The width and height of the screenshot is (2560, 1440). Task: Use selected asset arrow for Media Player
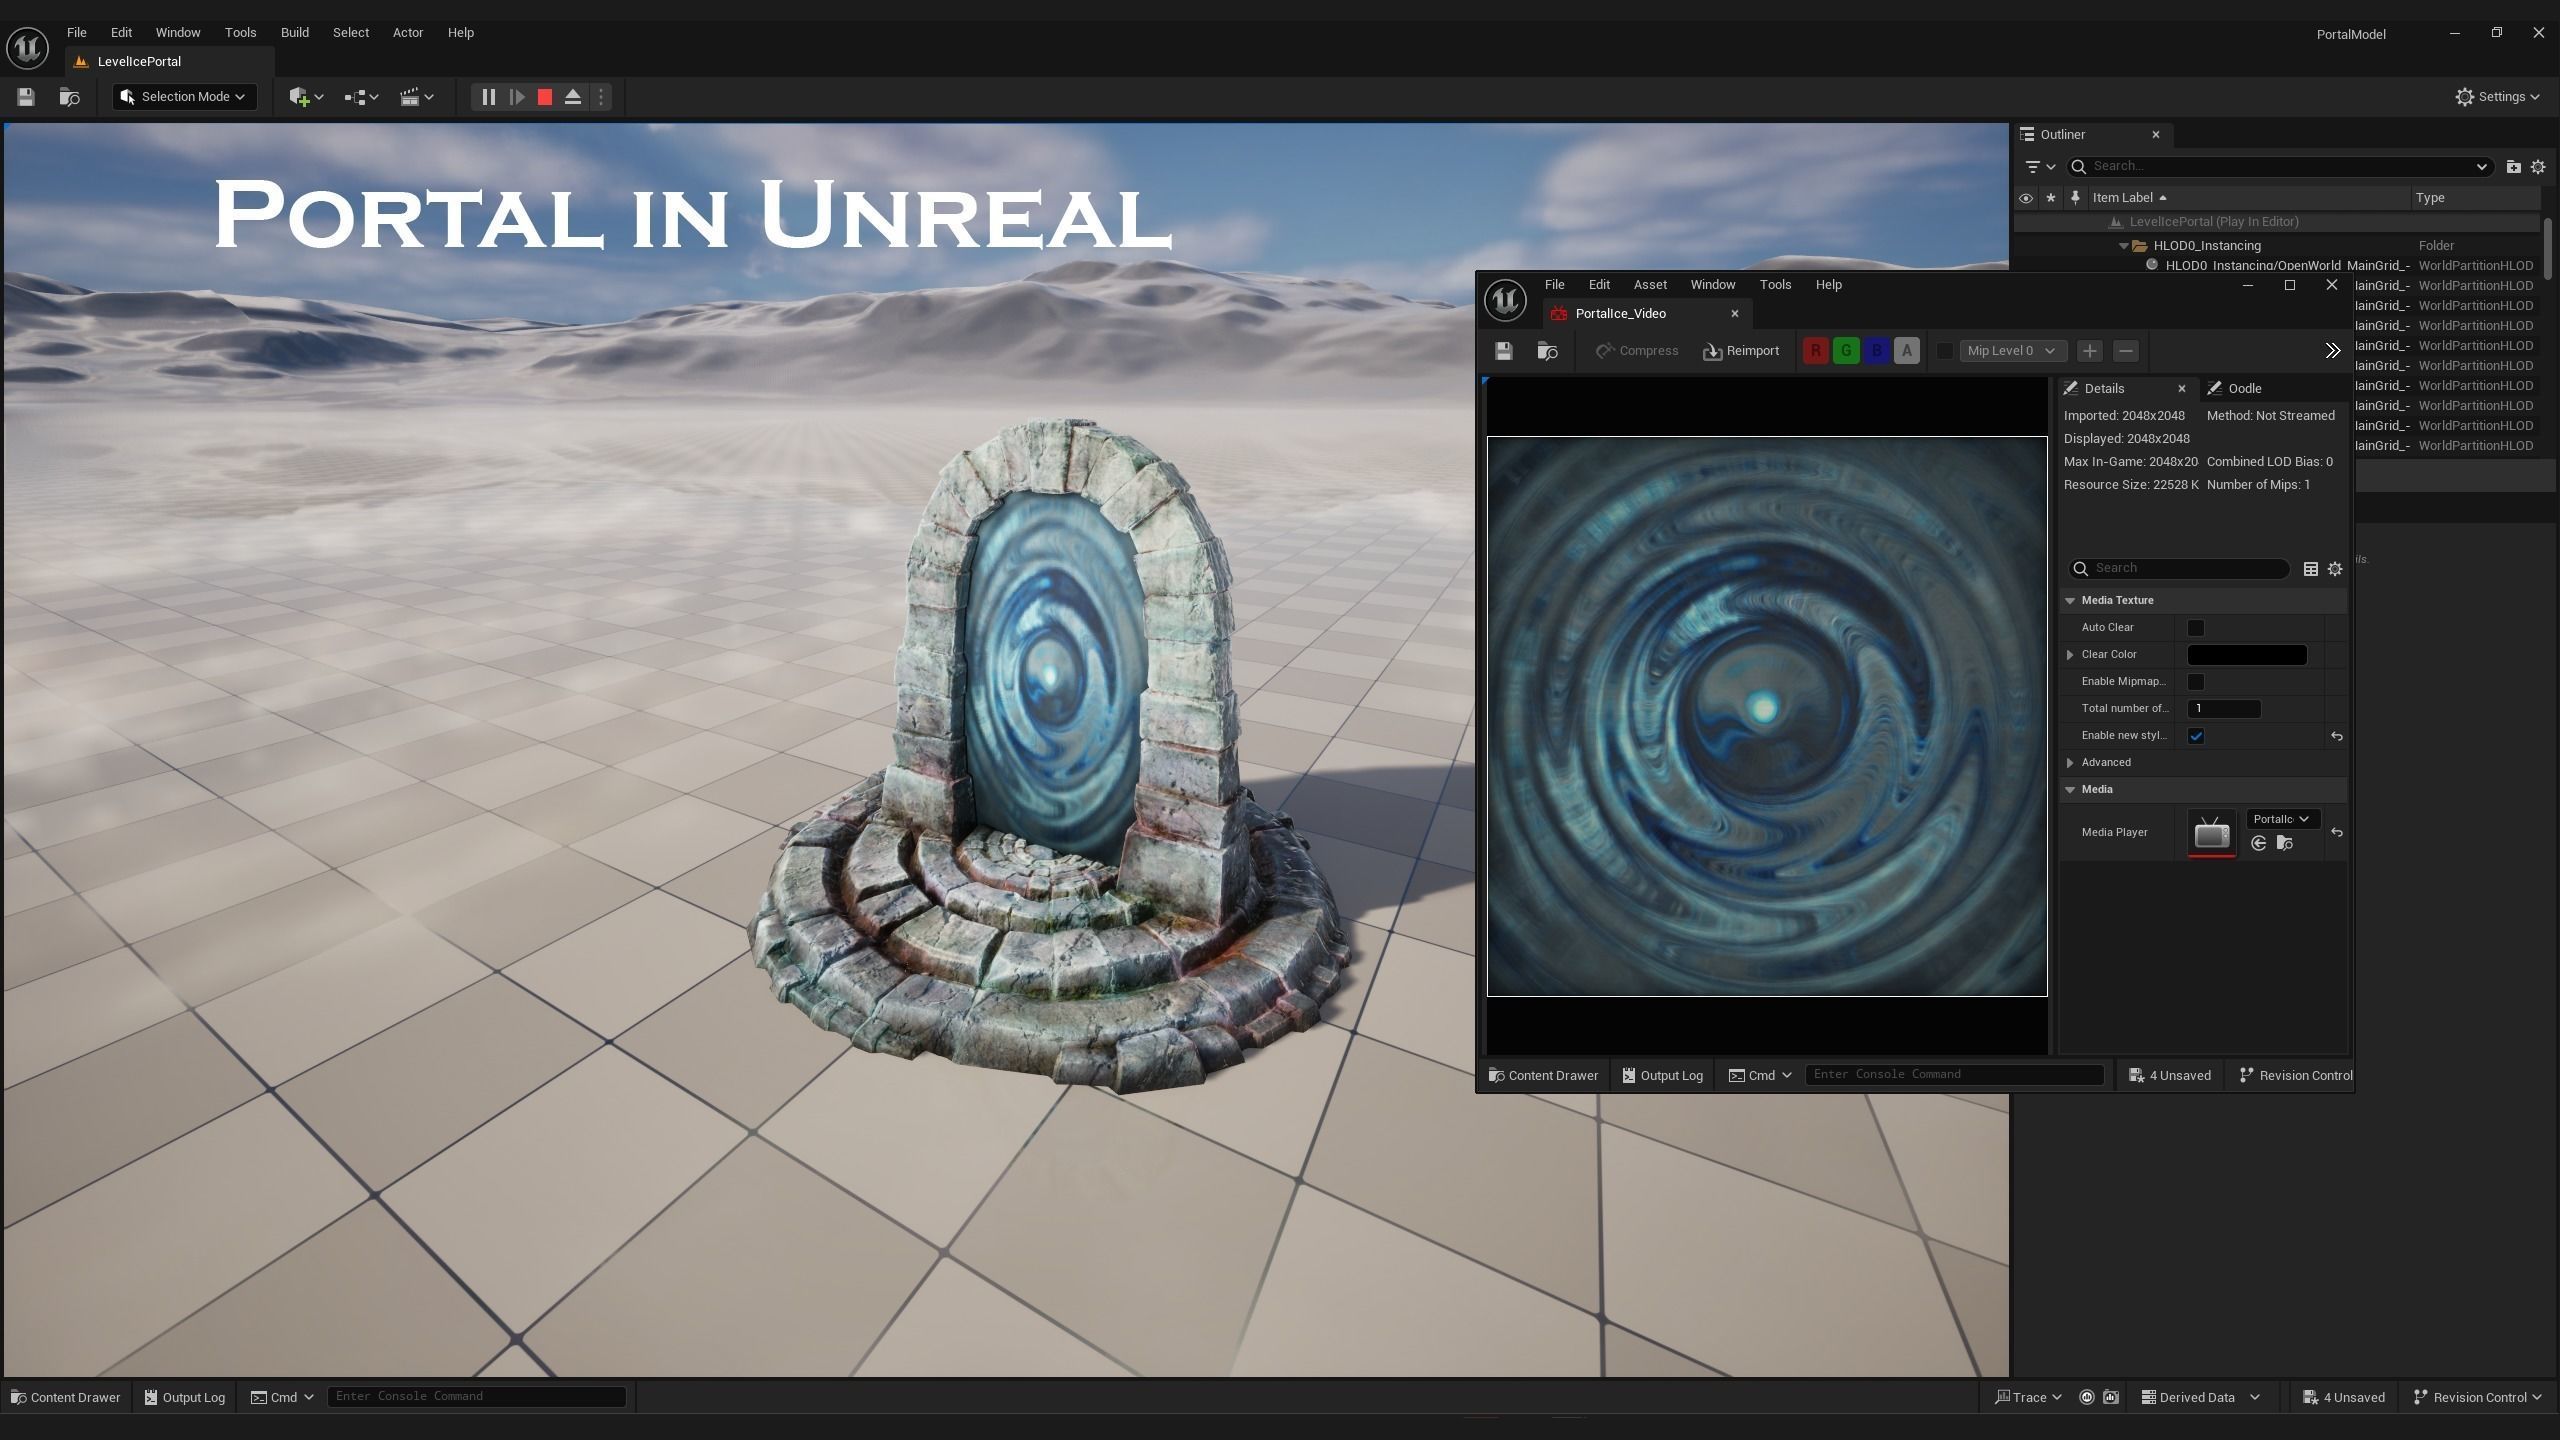[2258, 844]
